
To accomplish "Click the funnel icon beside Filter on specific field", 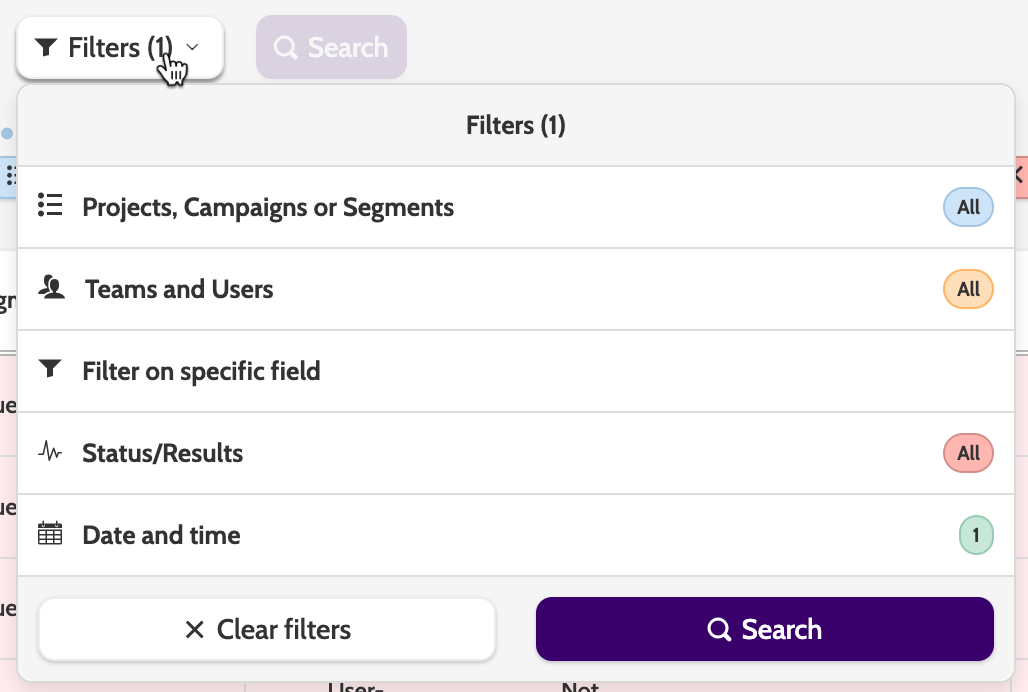I will (50, 370).
